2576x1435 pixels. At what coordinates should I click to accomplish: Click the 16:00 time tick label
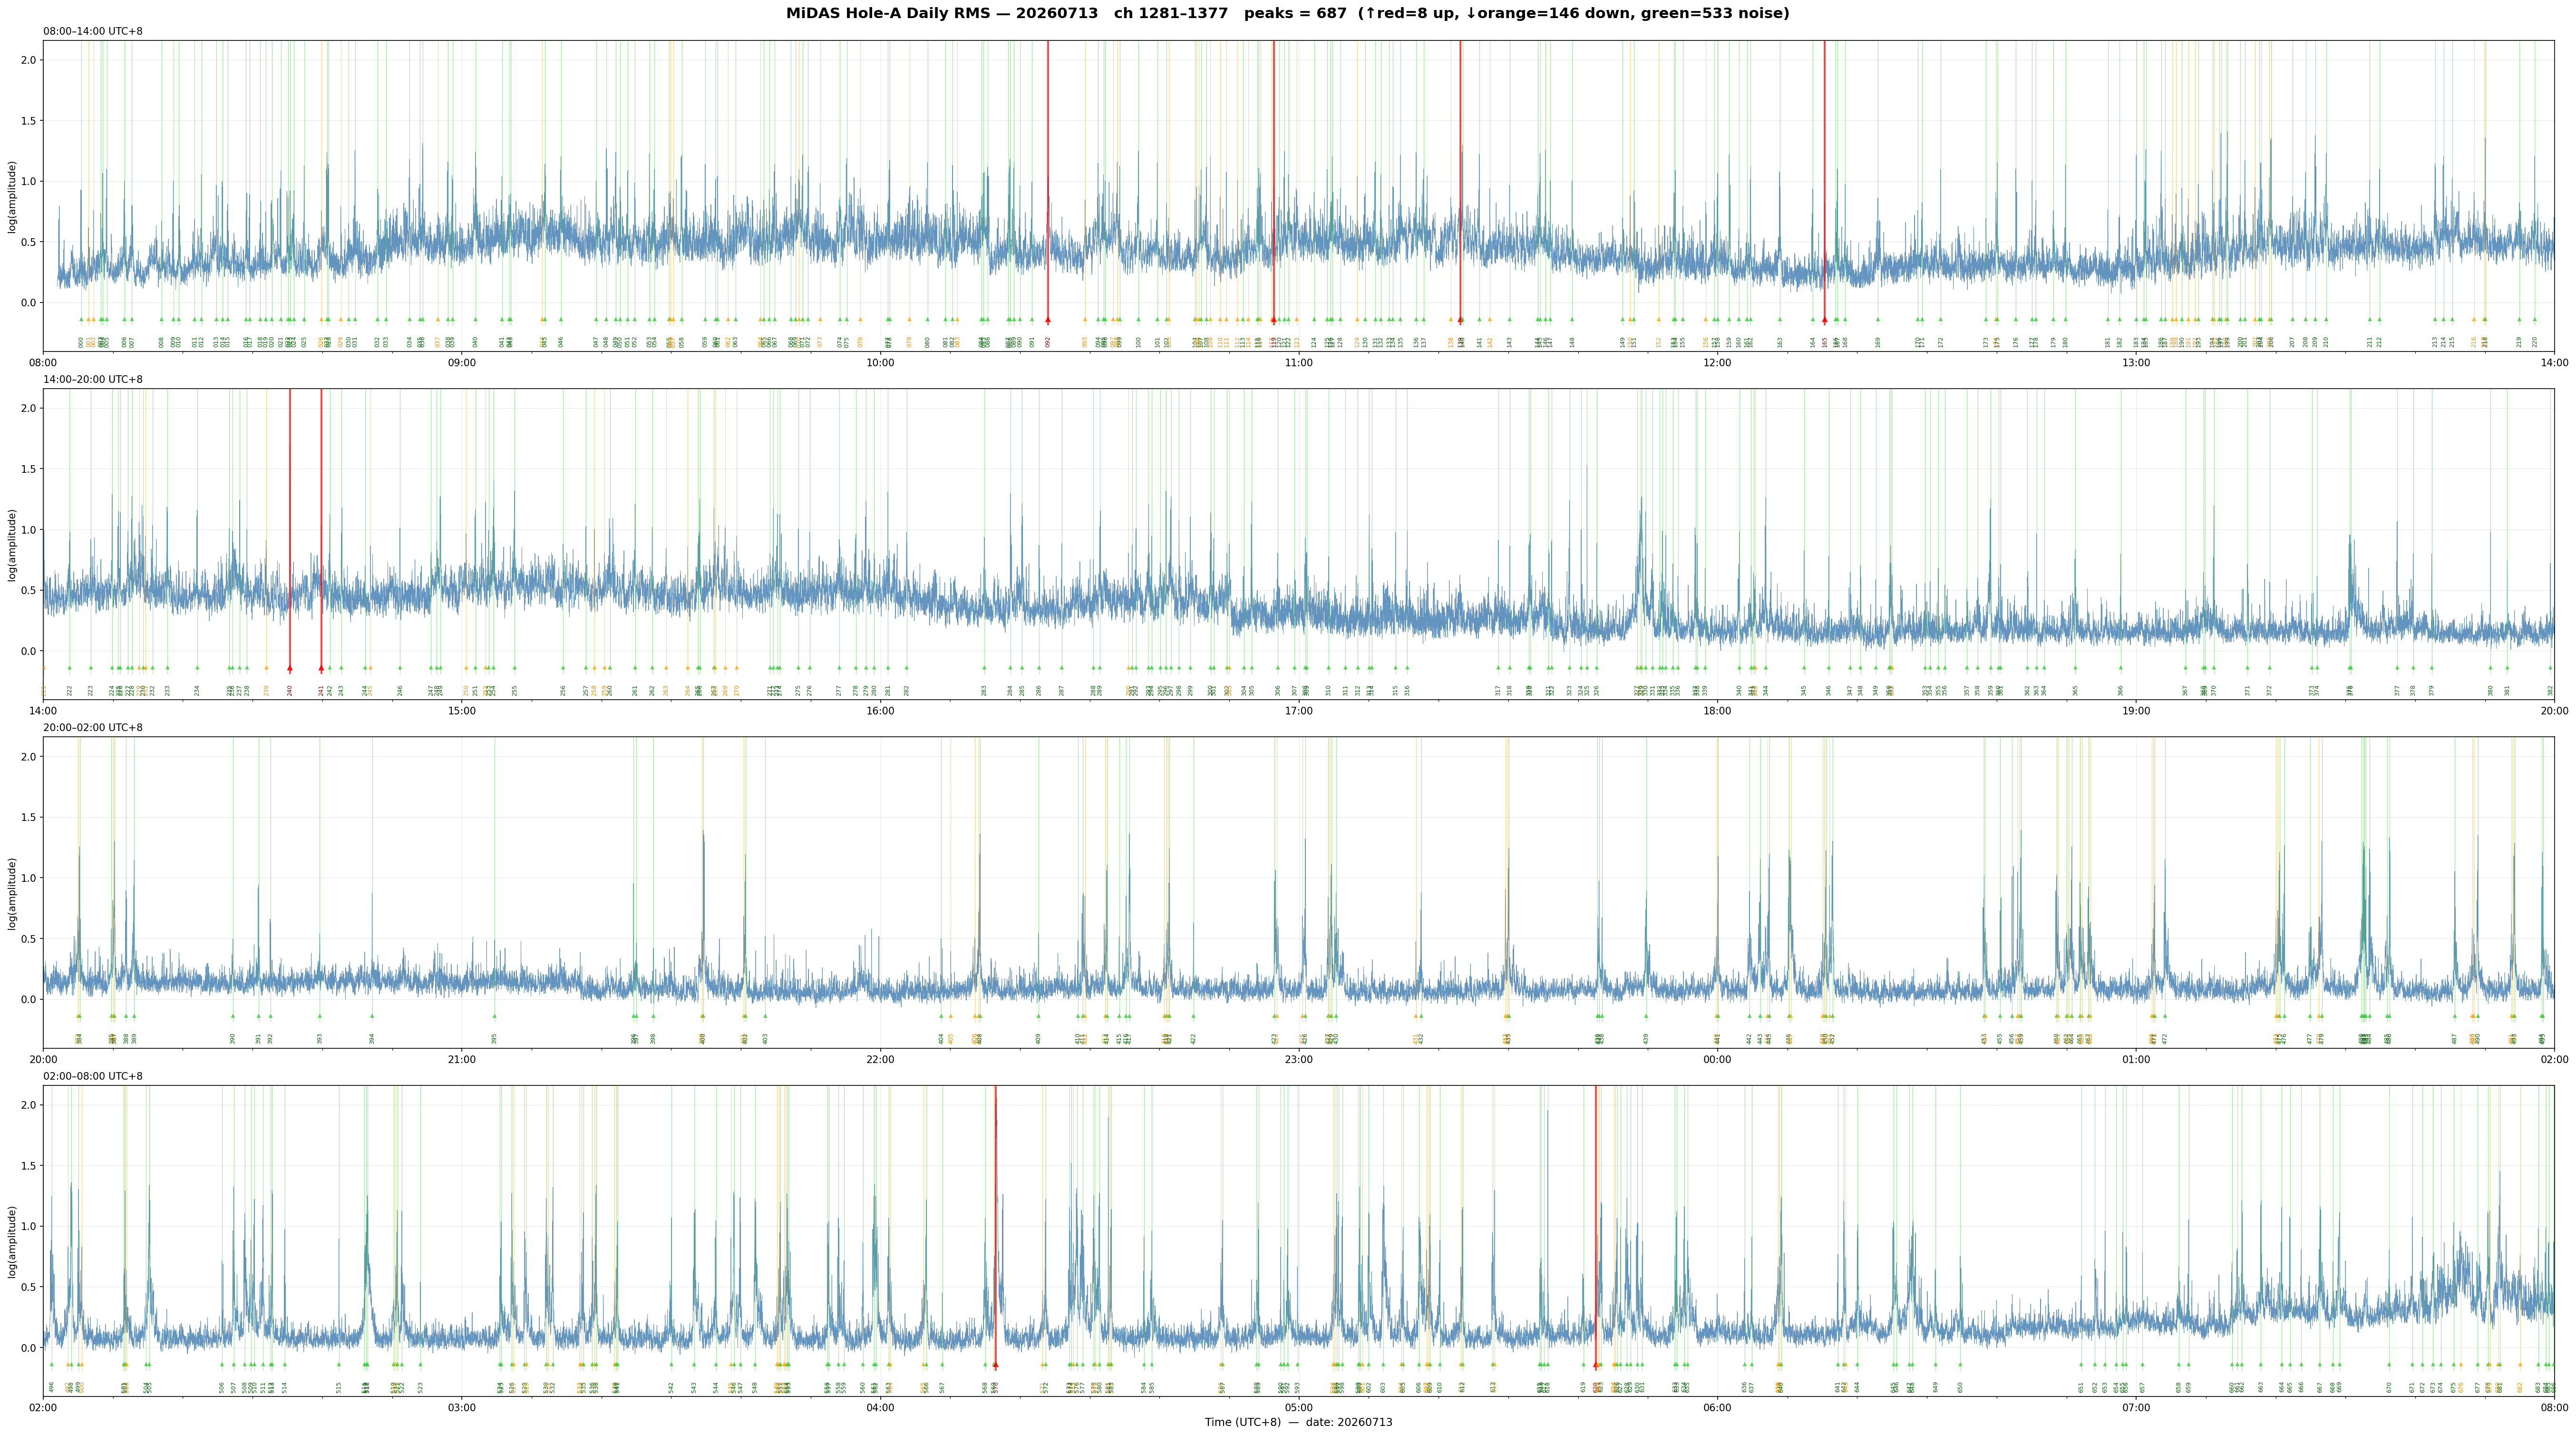pos(880,710)
